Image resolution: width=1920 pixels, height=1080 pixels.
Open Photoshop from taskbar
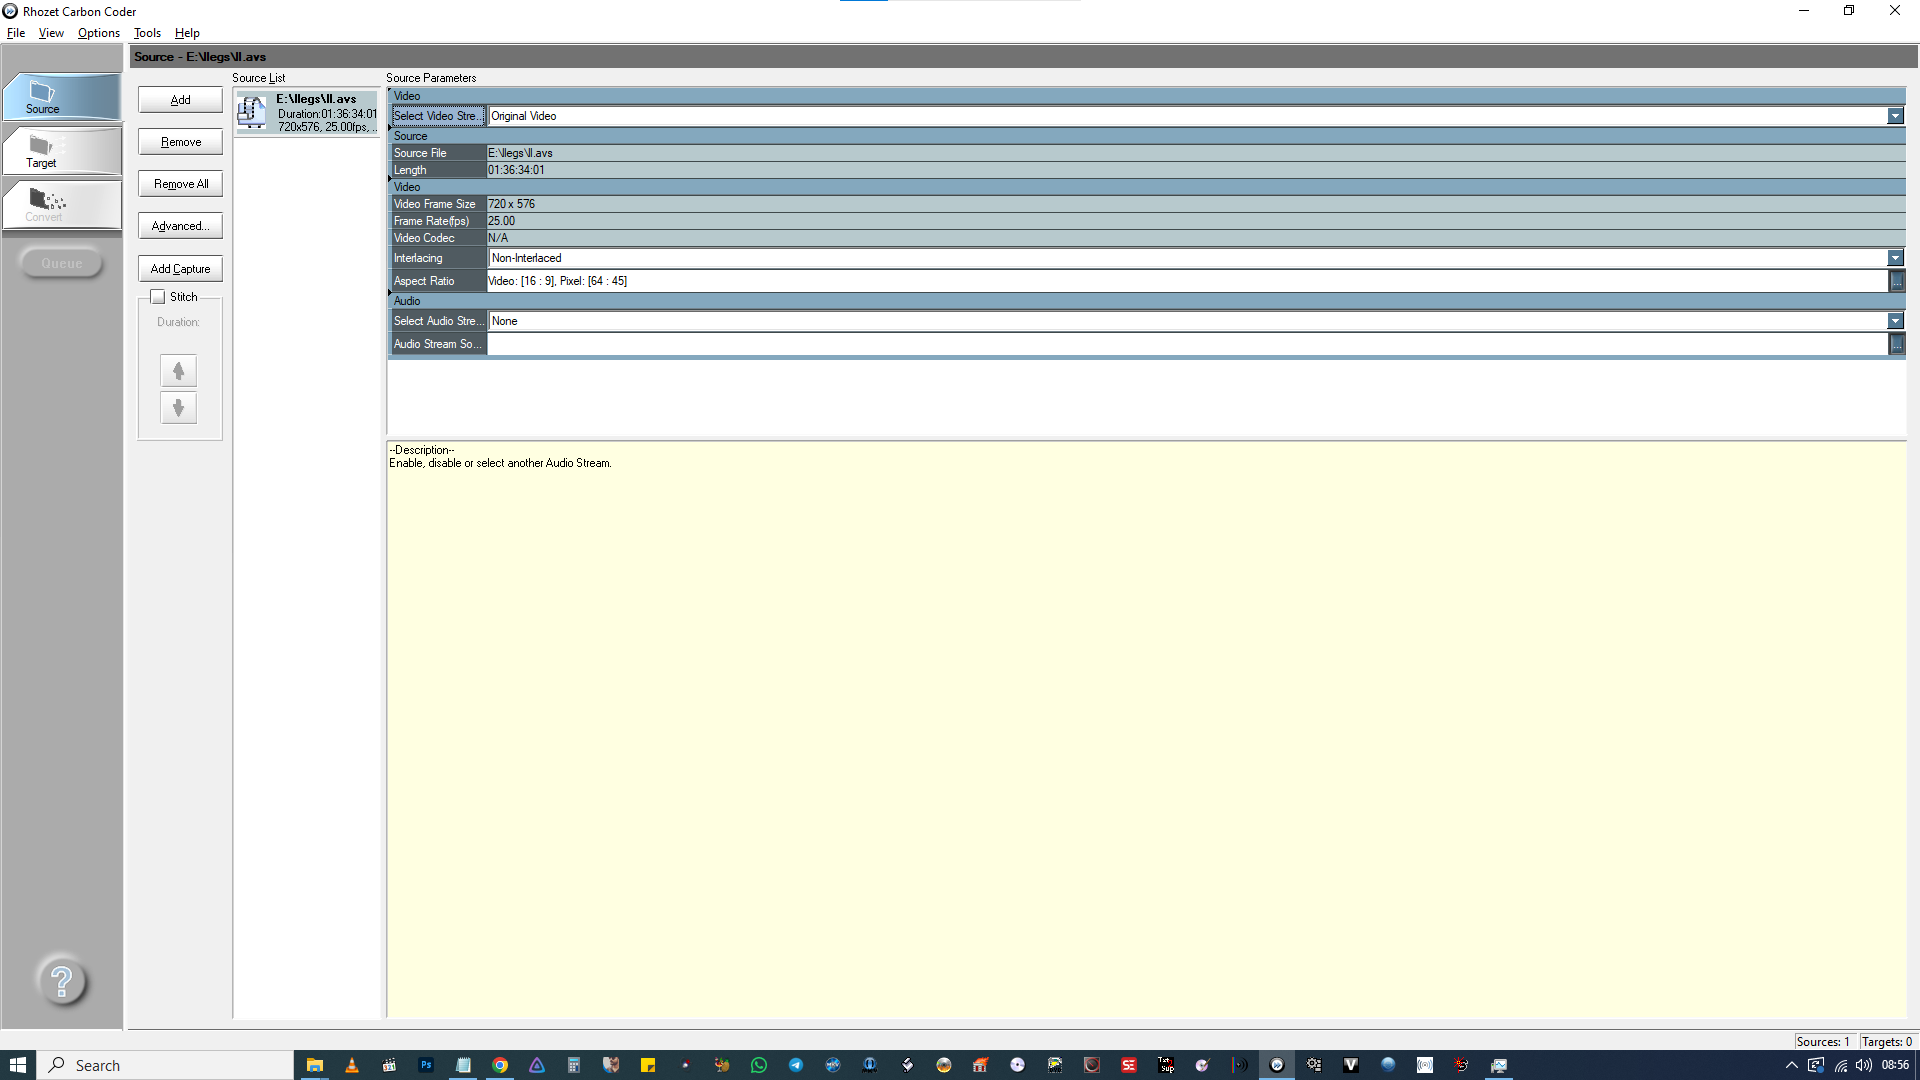tap(426, 1065)
